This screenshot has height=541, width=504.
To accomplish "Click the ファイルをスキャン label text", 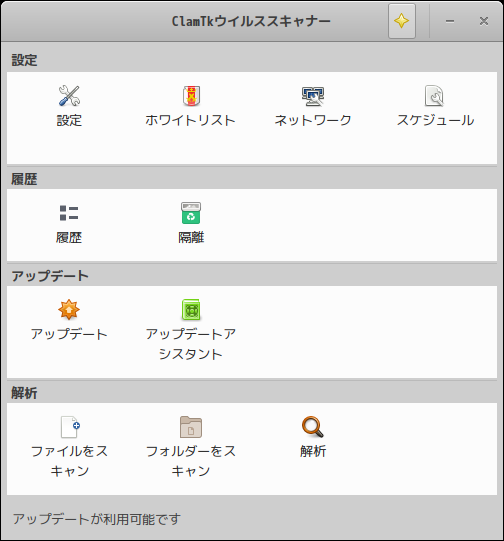I will click(x=69, y=461).
